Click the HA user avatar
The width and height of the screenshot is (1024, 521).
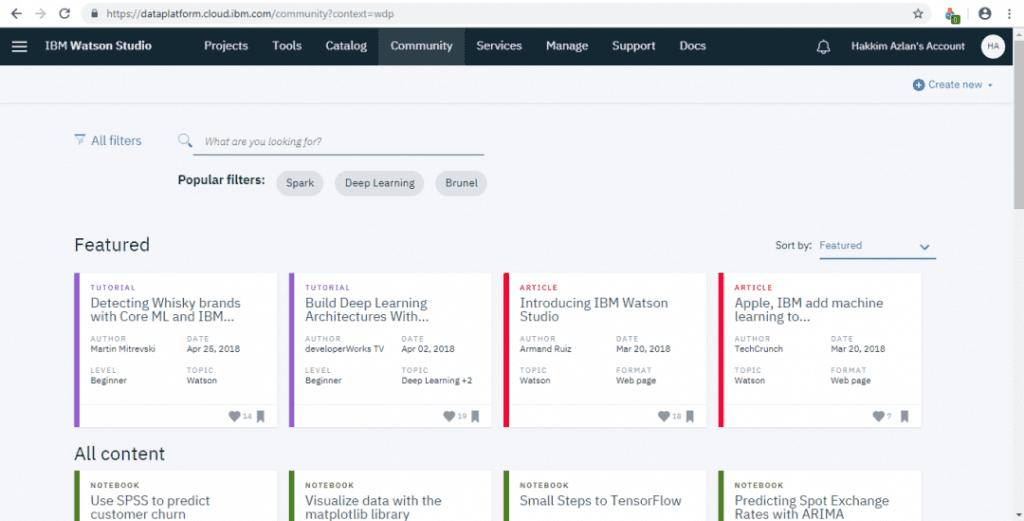point(993,46)
